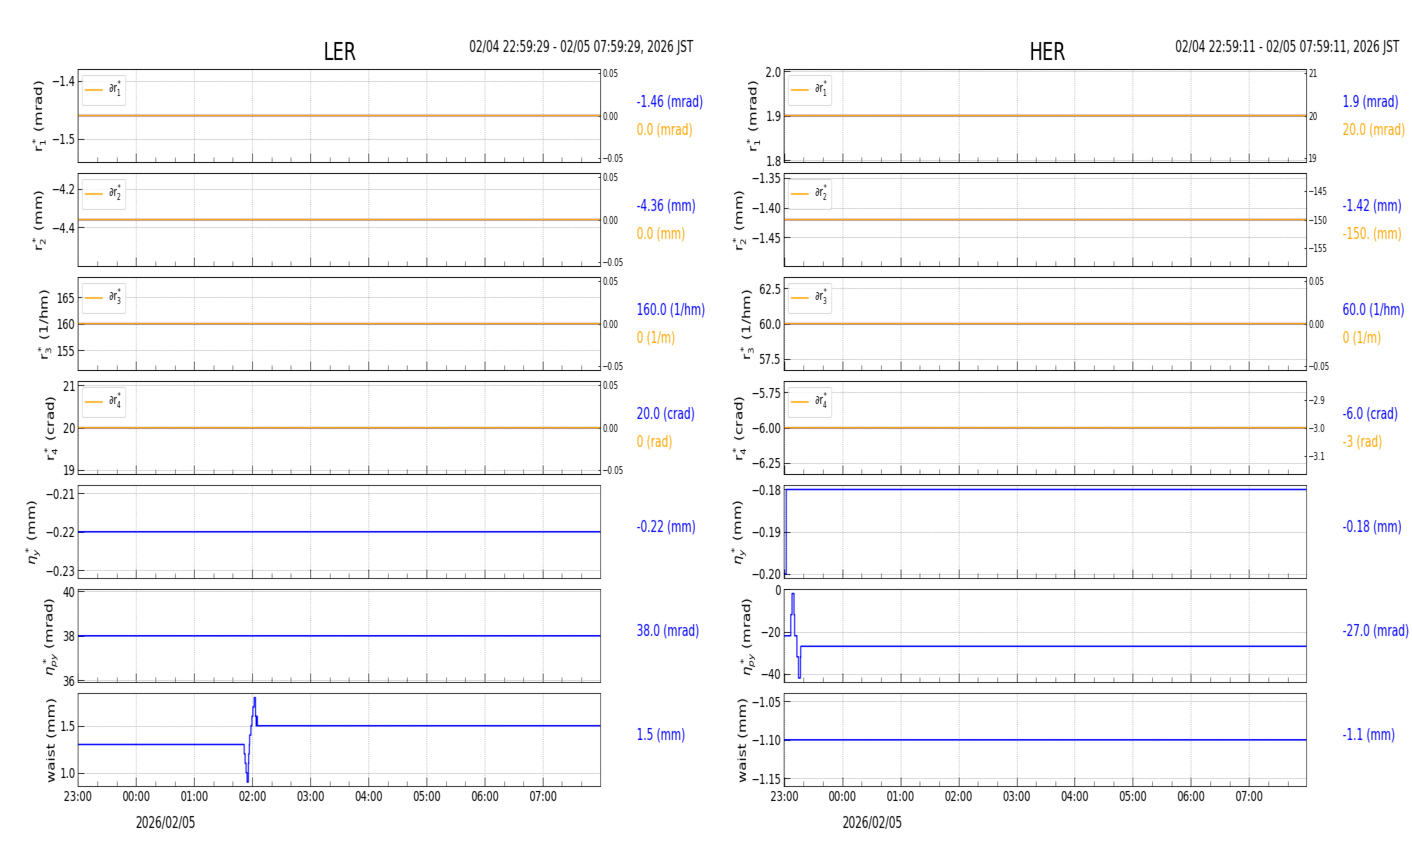Click the ∂r4* legend in the LER plot
Screen dimensions: 1412x864
pyautogui.click(x=104, y=402)
